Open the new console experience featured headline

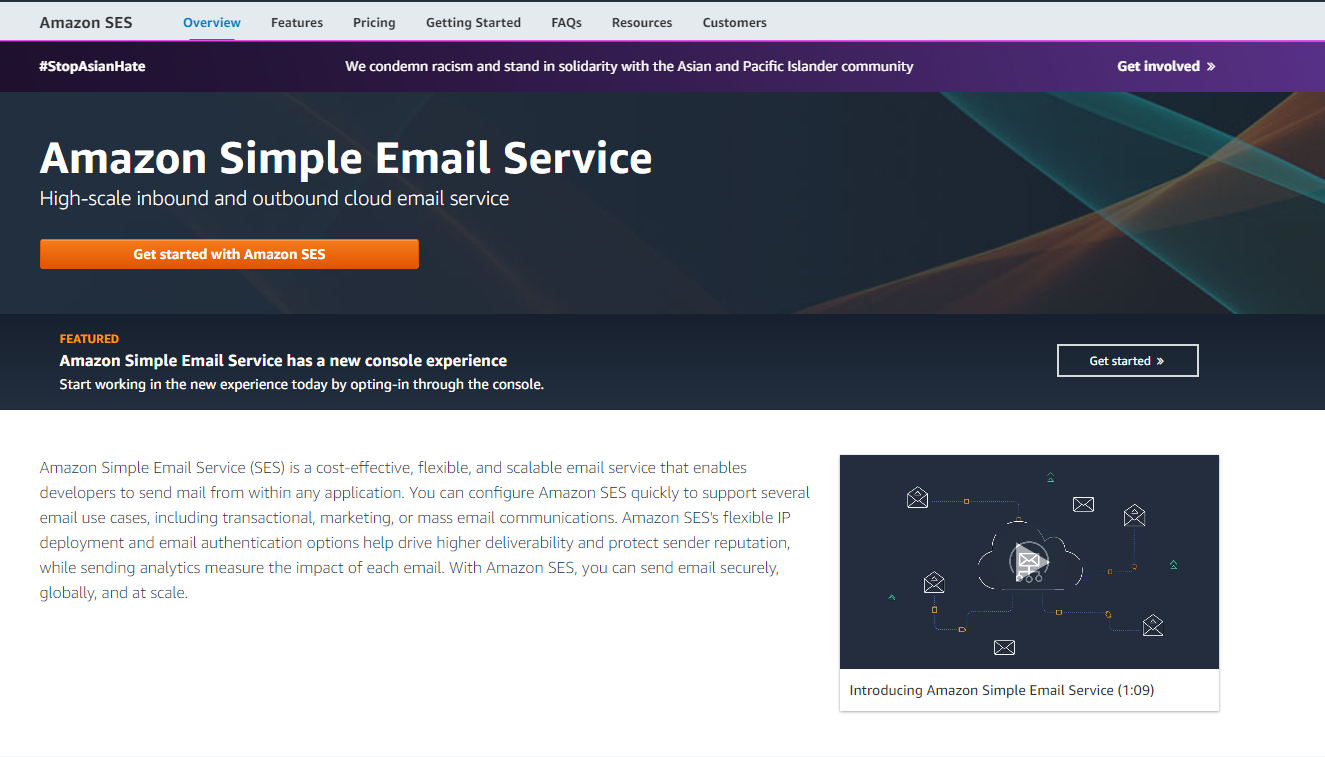(283, 361)
